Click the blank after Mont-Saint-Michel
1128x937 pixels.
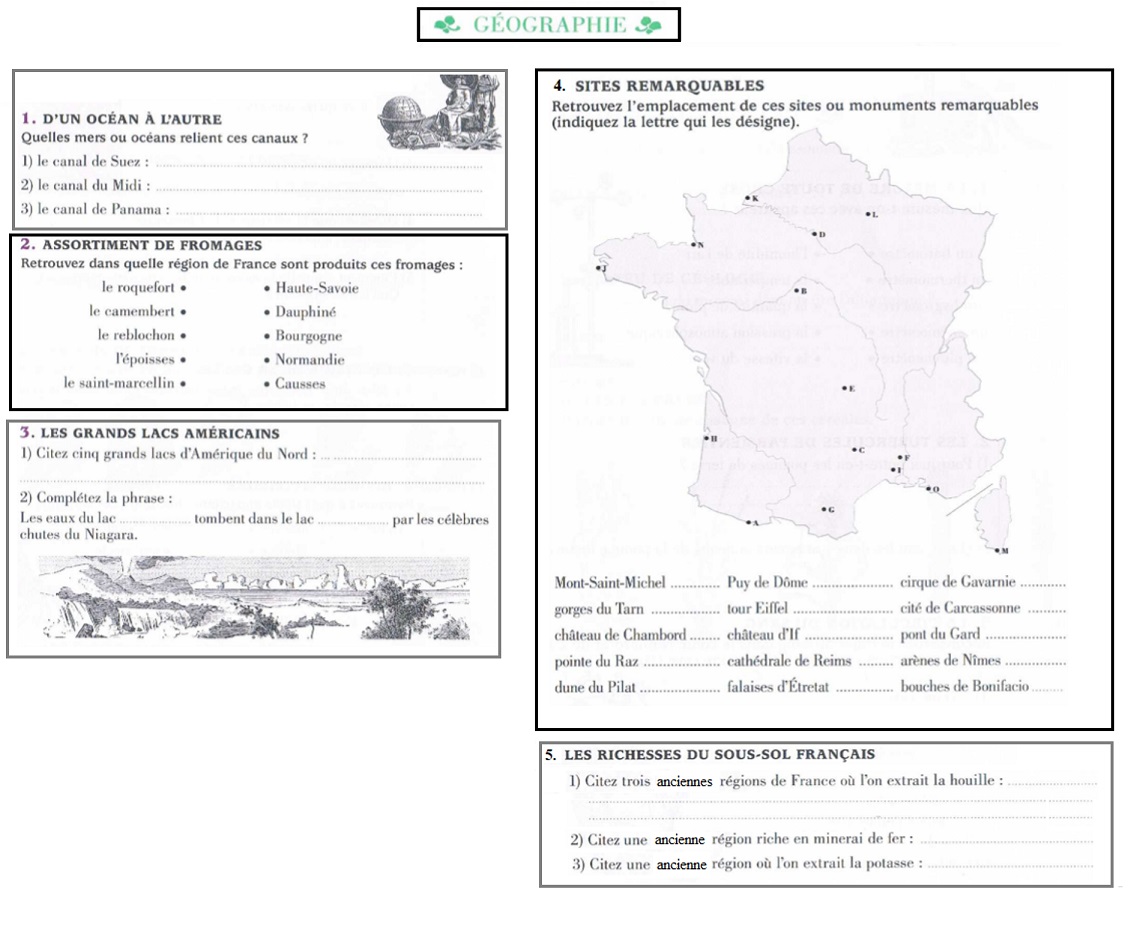pyautogui.click(x=694, y=583)
